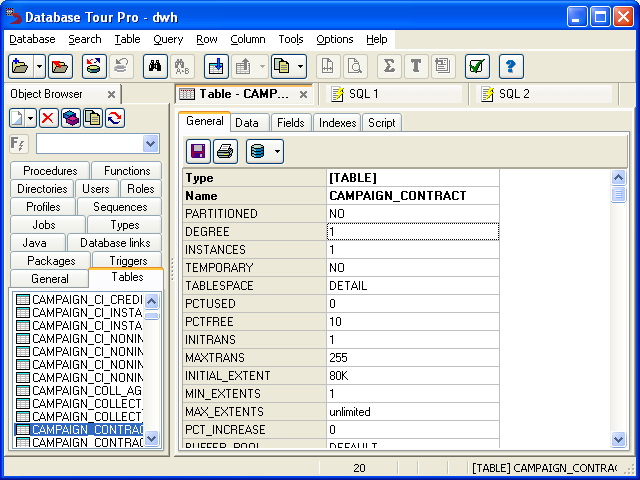Click the Save floppy disk icon on General tab
Screen dimensions: 640x480
198,151
